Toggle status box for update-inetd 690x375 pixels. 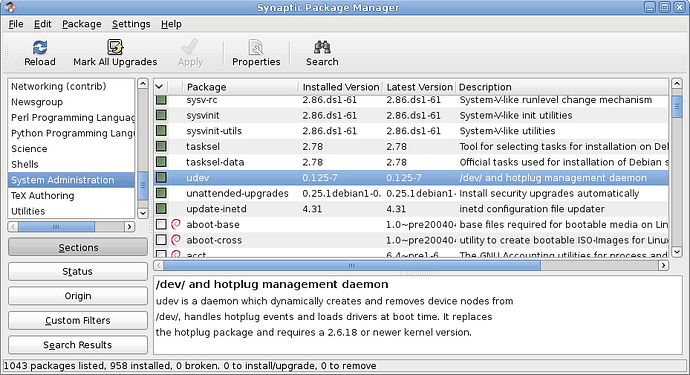(x=161, y=209)
